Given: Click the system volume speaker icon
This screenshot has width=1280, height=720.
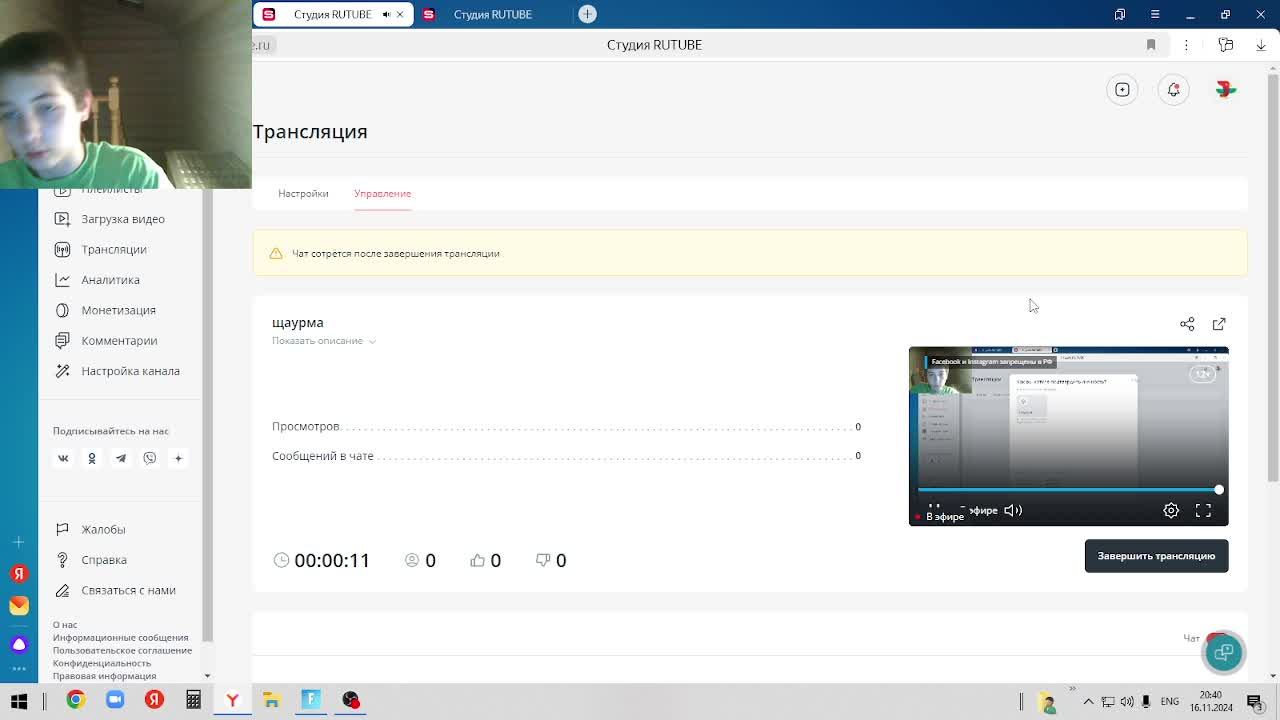Looking at the screenshot, I should (x=1127, y=701).
